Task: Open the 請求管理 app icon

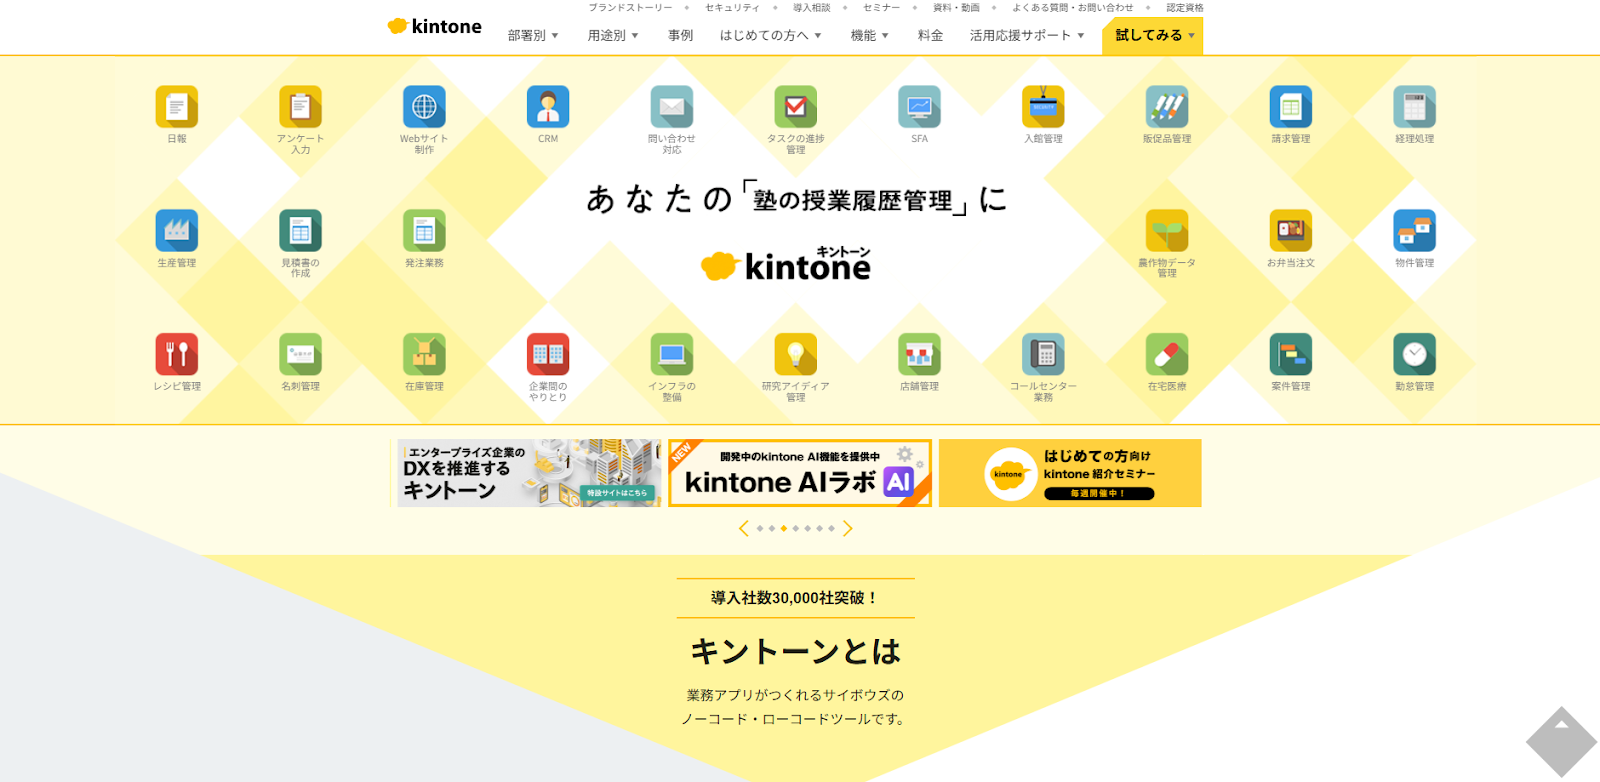Action: pyautogui.click(x=1291, y=107)
